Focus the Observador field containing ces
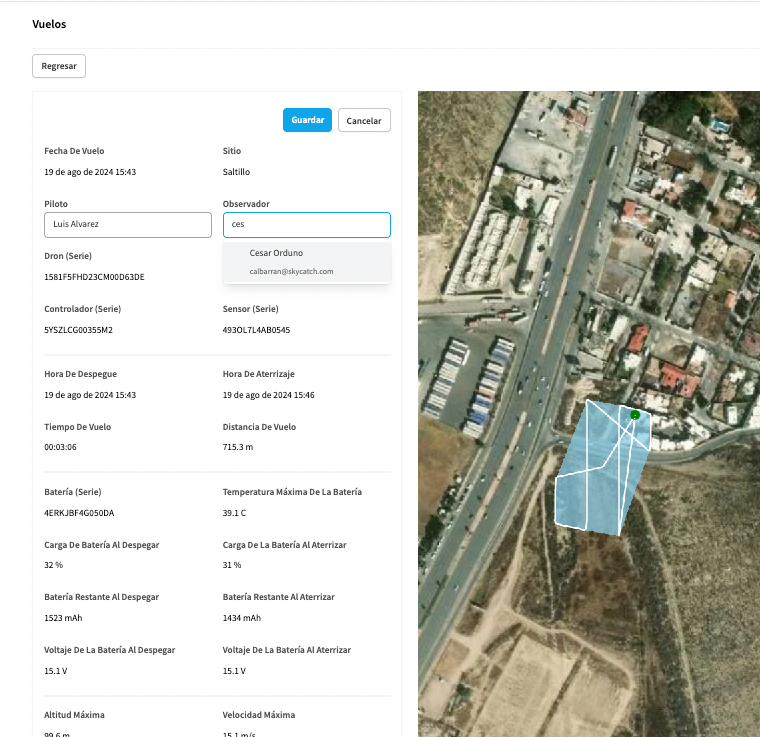The image size is (760, 737). 307,224
